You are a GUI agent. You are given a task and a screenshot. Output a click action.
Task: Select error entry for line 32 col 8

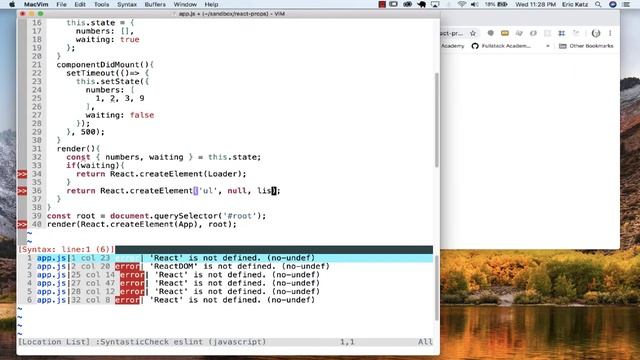[225, 300]
